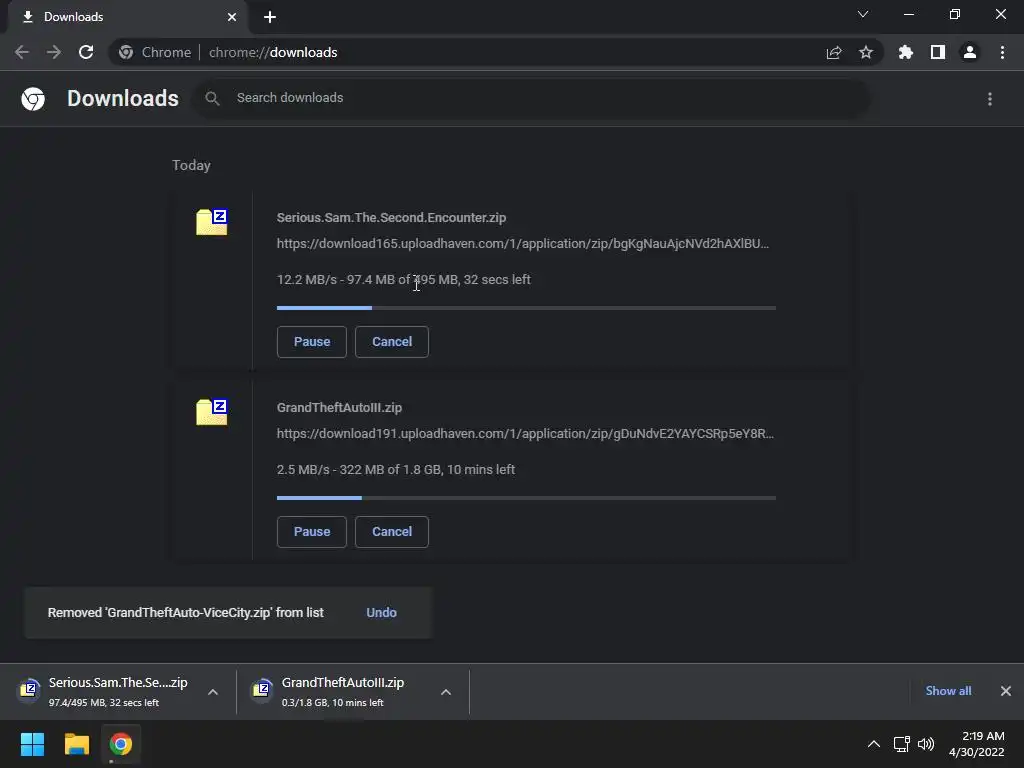Close the download shelf

click(1006, 691)
